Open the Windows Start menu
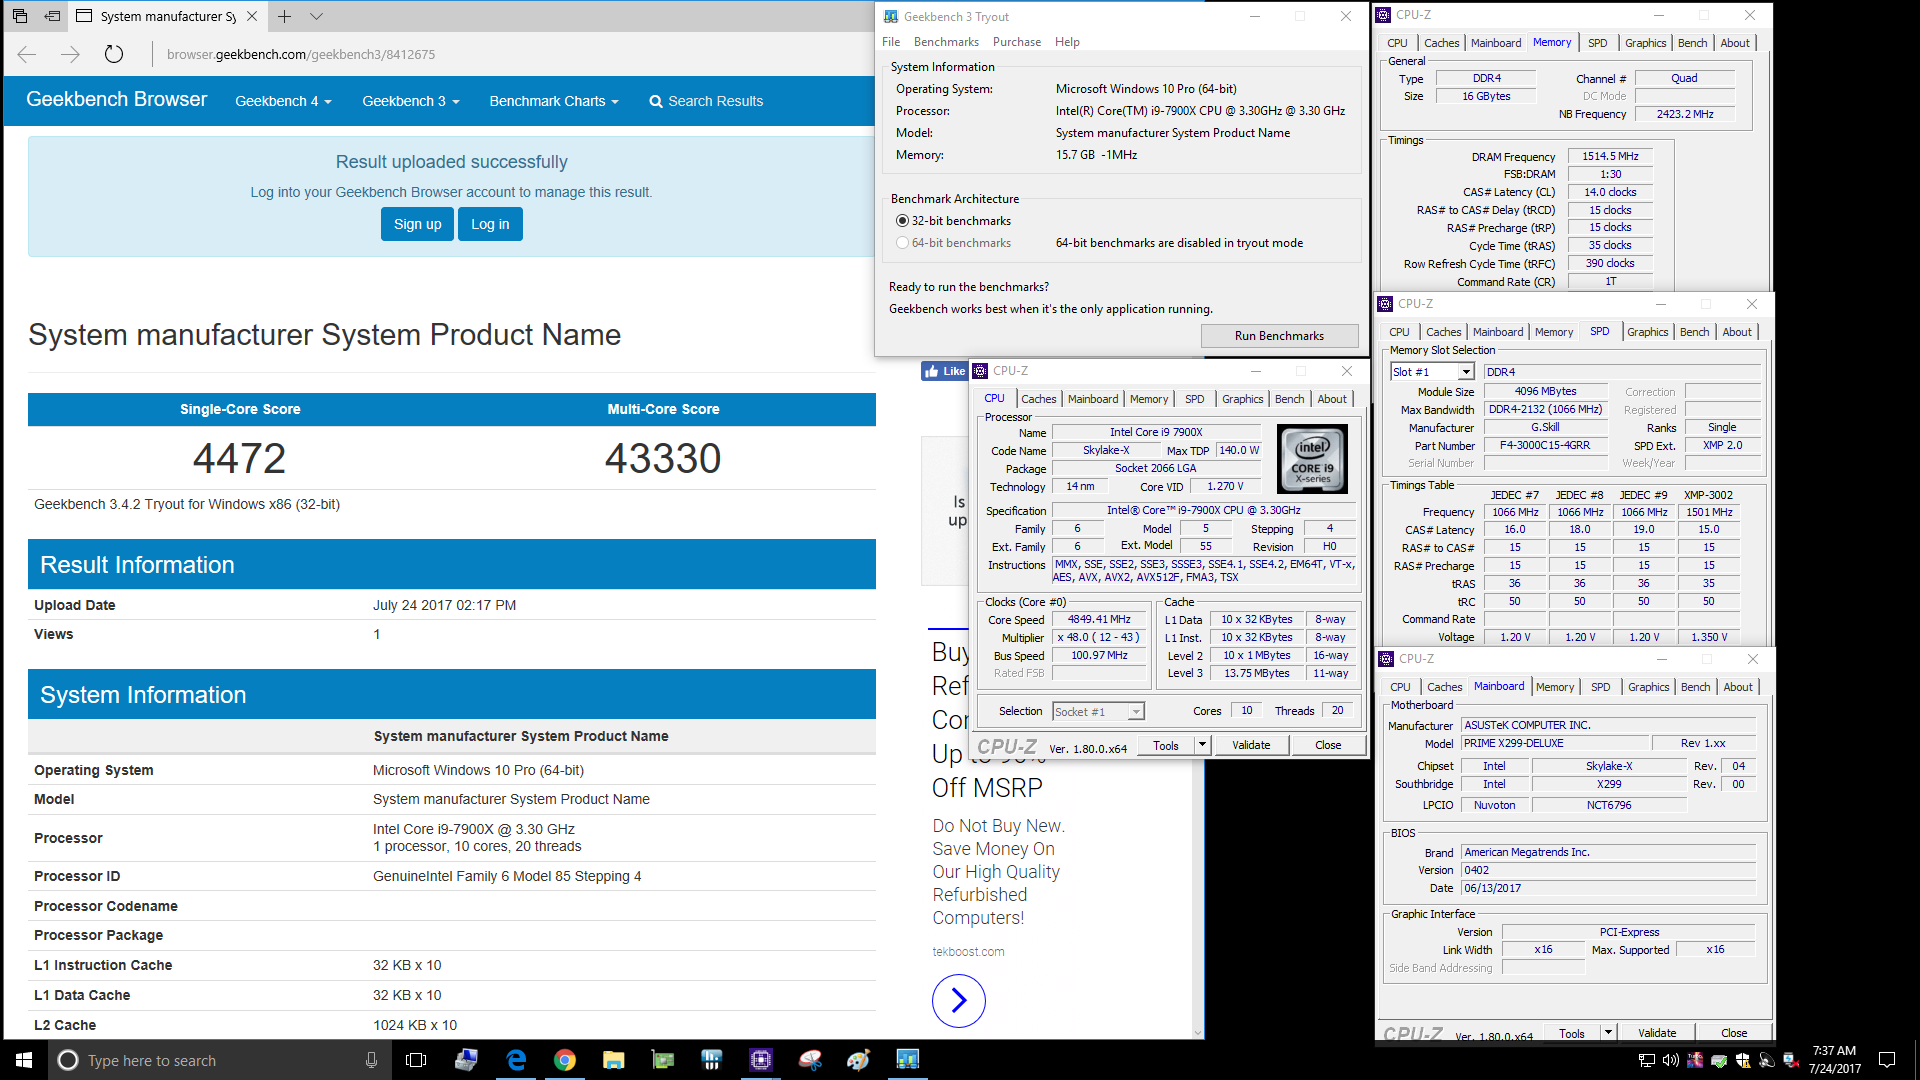This screenshot has width=1920, height=1080. pyautogui.click(x=24, y=1060)
